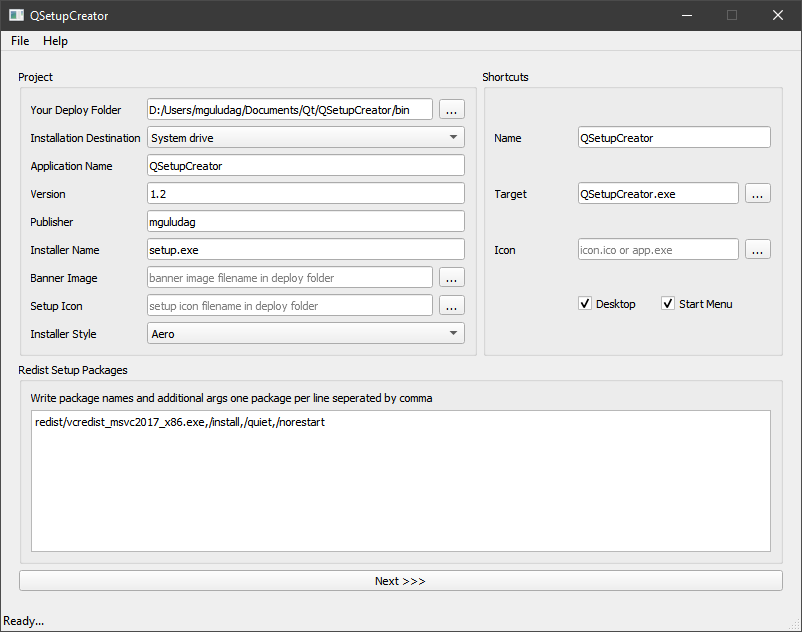Click the 'Redist Setup Packages' group label
The image size is (802, 632).
coord(73,370)
